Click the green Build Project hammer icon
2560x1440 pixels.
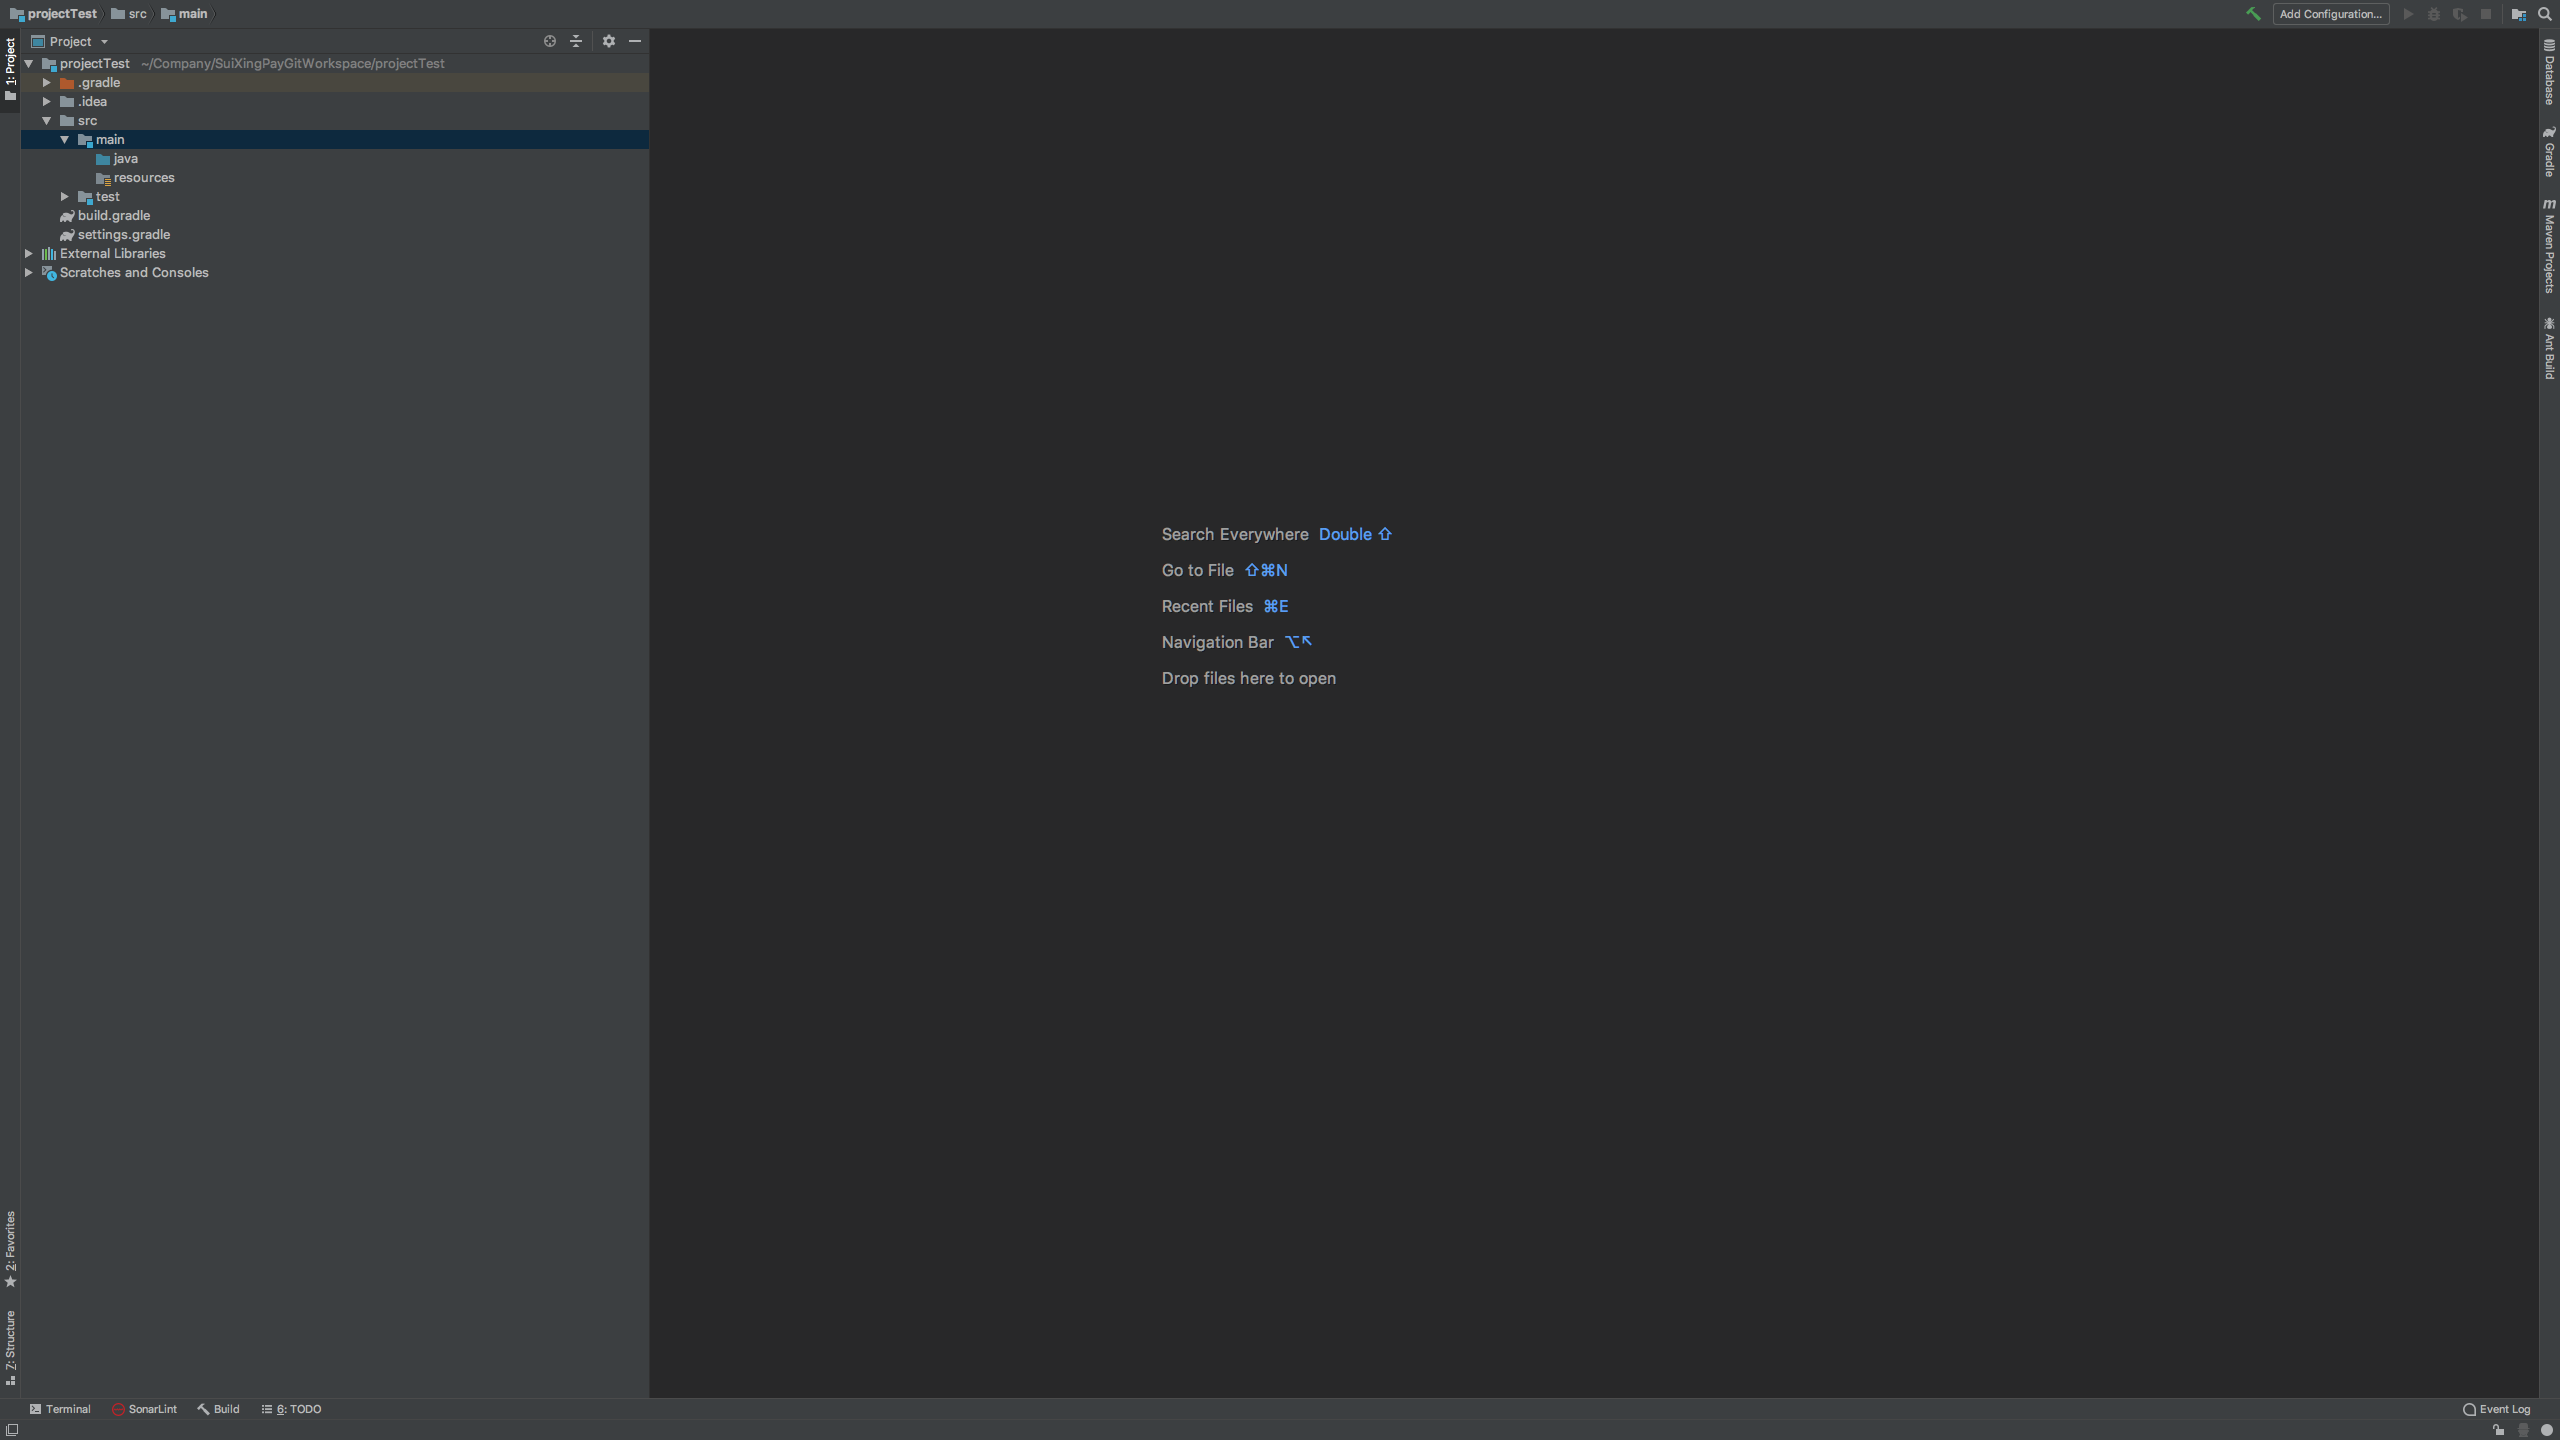pos(2253,14)
